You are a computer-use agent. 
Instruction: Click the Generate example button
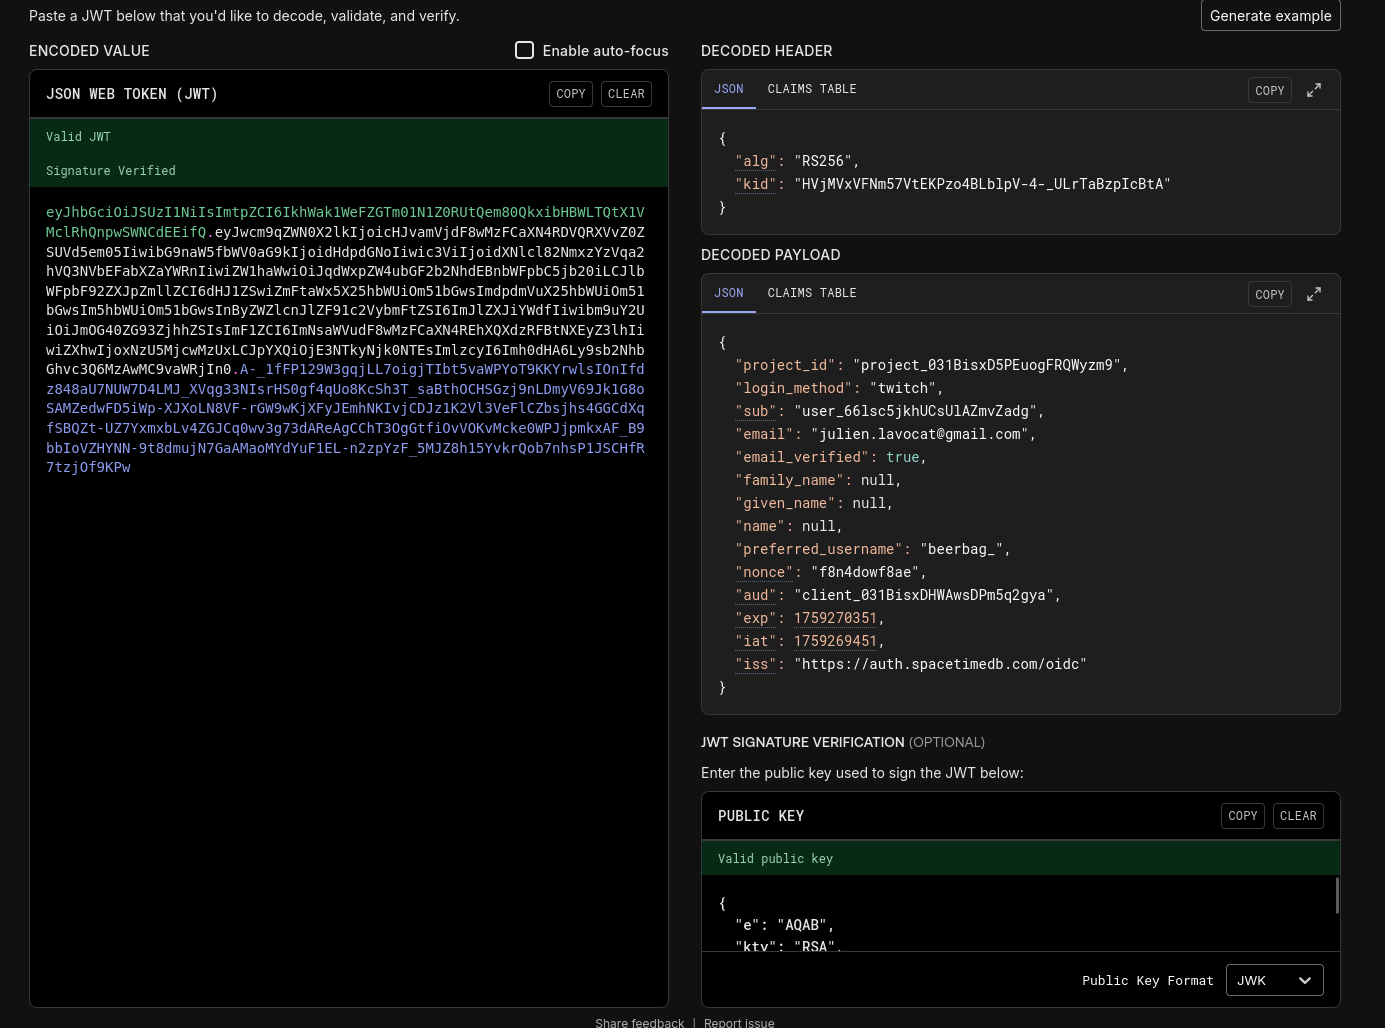pos(1270,16)
